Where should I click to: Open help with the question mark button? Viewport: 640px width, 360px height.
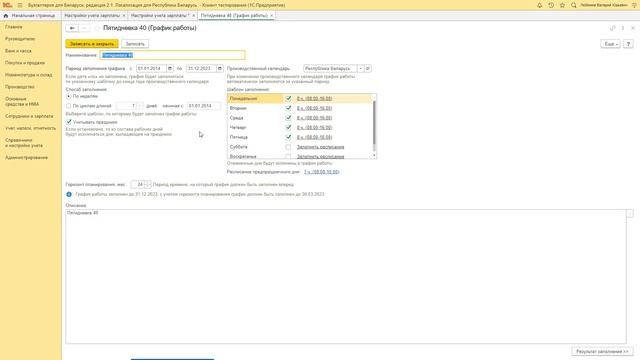(x=629, y=44)
